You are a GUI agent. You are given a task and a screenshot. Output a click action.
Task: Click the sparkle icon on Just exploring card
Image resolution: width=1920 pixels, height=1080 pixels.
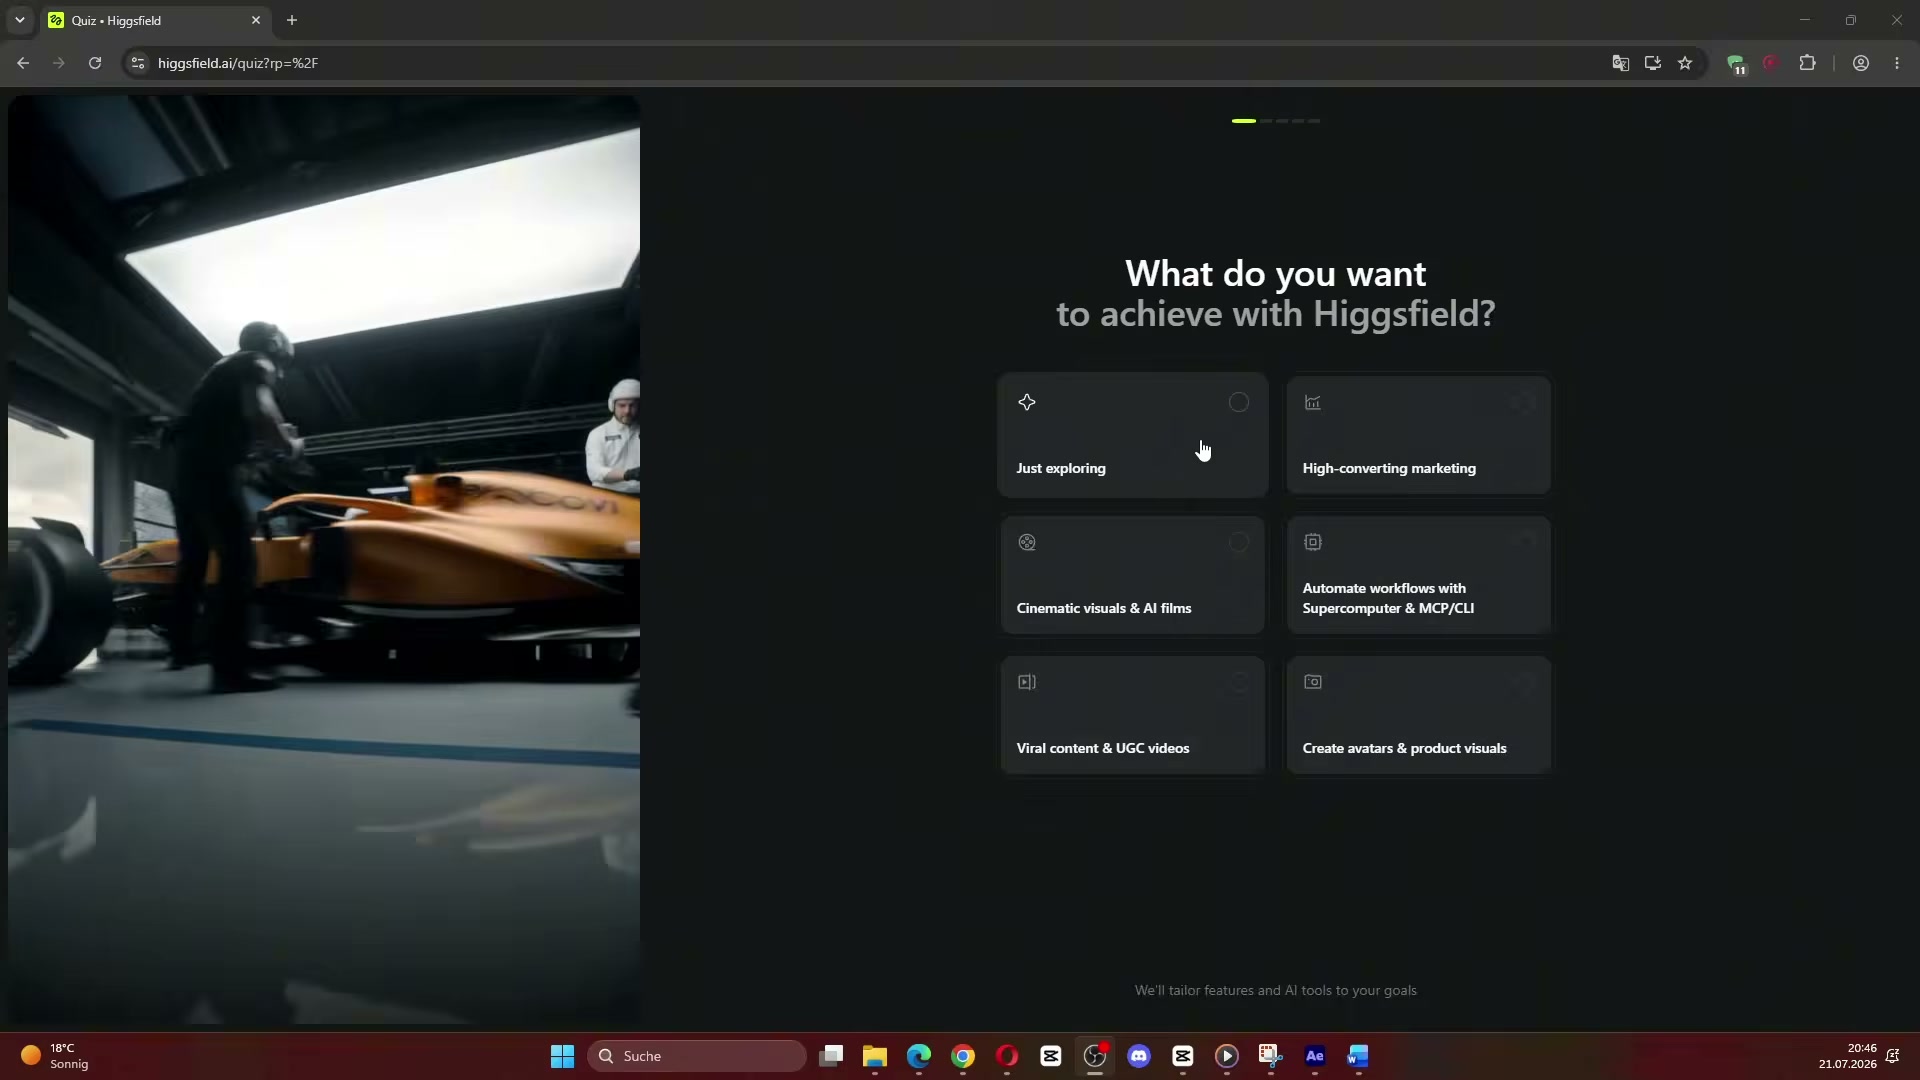point(1027,402)
